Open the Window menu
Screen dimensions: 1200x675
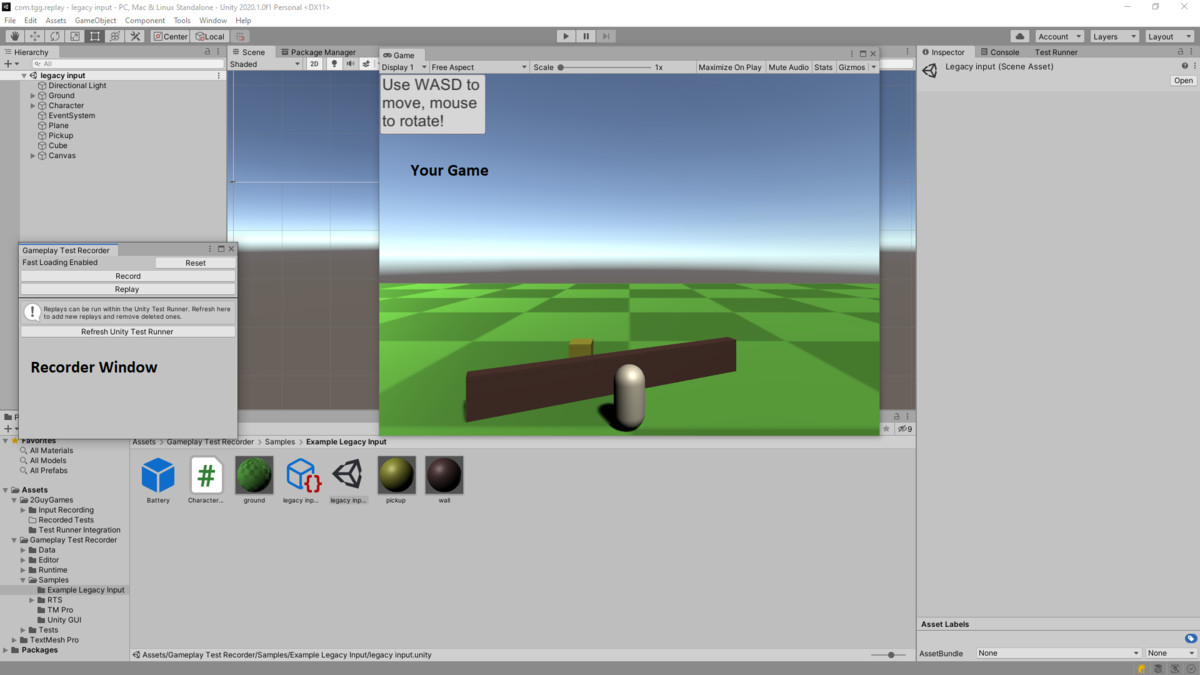212,19
